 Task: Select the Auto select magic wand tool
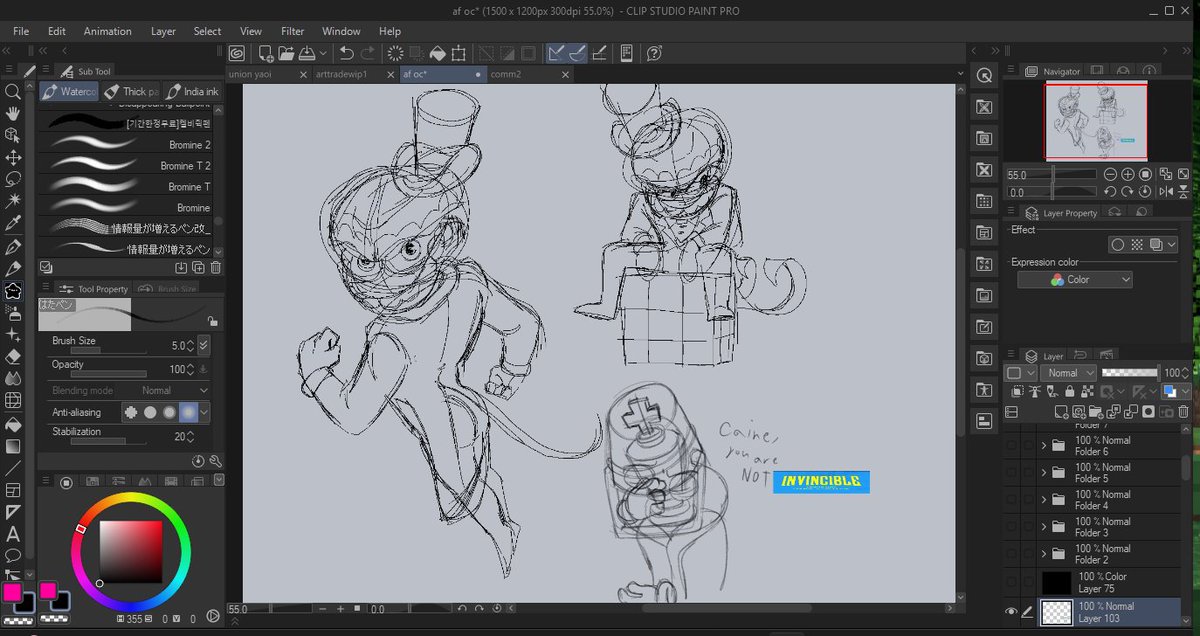point(13,201)
